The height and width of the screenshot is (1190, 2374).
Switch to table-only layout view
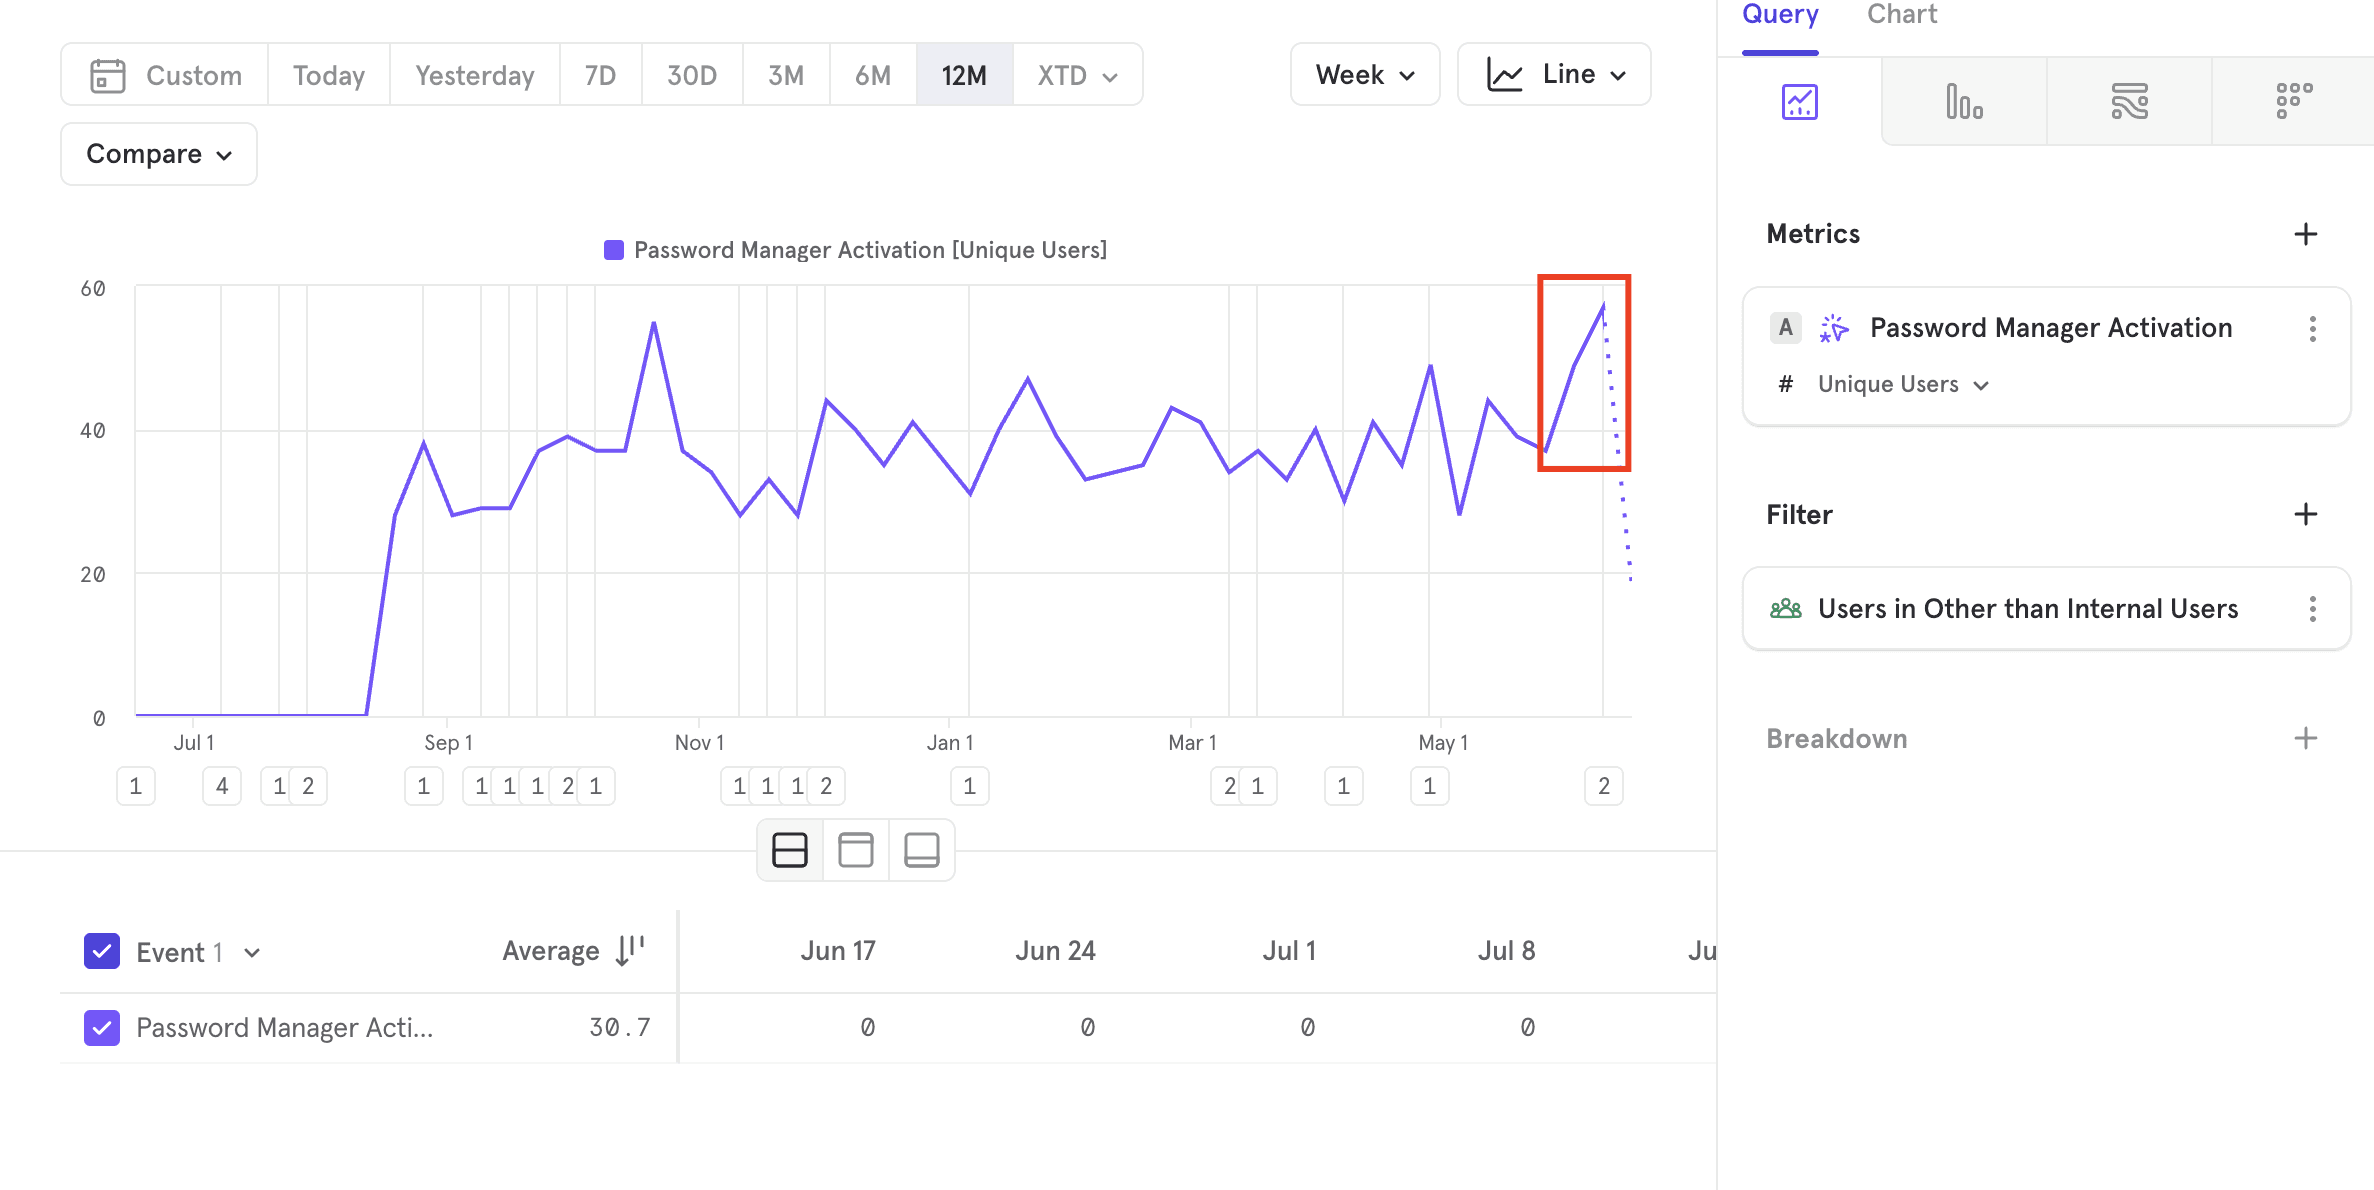click(x=922, y=850)
